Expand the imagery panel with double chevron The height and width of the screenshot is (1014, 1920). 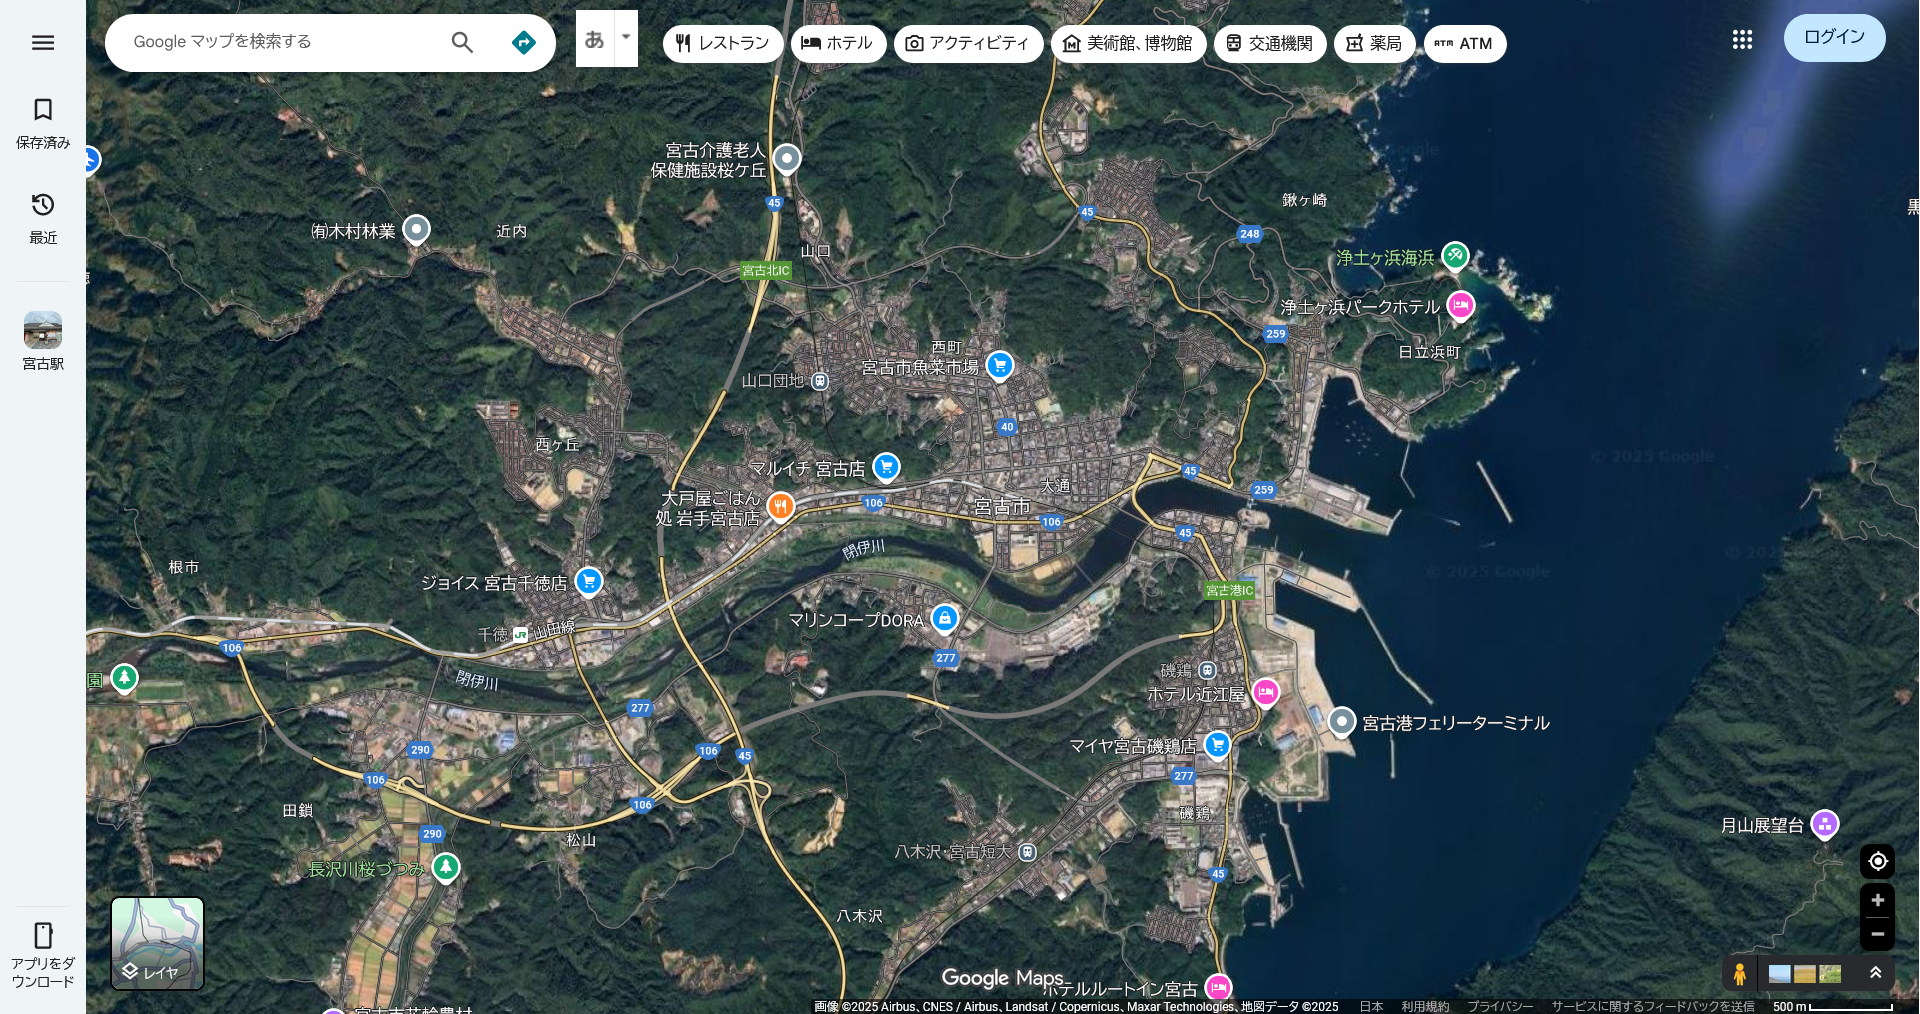coord(1875,973)
